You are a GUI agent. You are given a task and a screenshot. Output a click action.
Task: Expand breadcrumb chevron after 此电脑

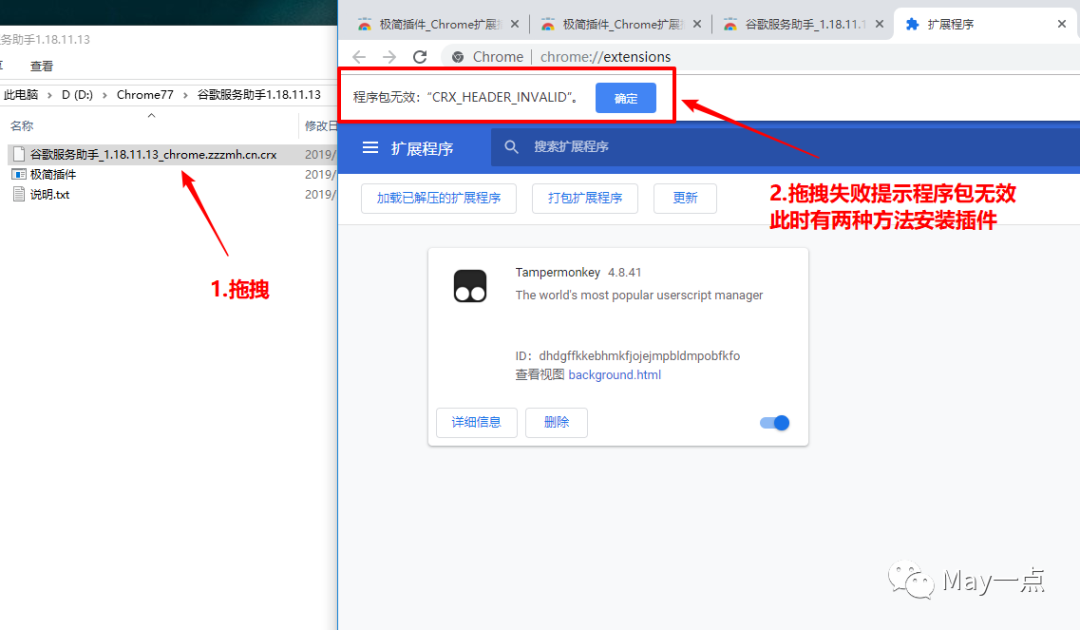50,95
